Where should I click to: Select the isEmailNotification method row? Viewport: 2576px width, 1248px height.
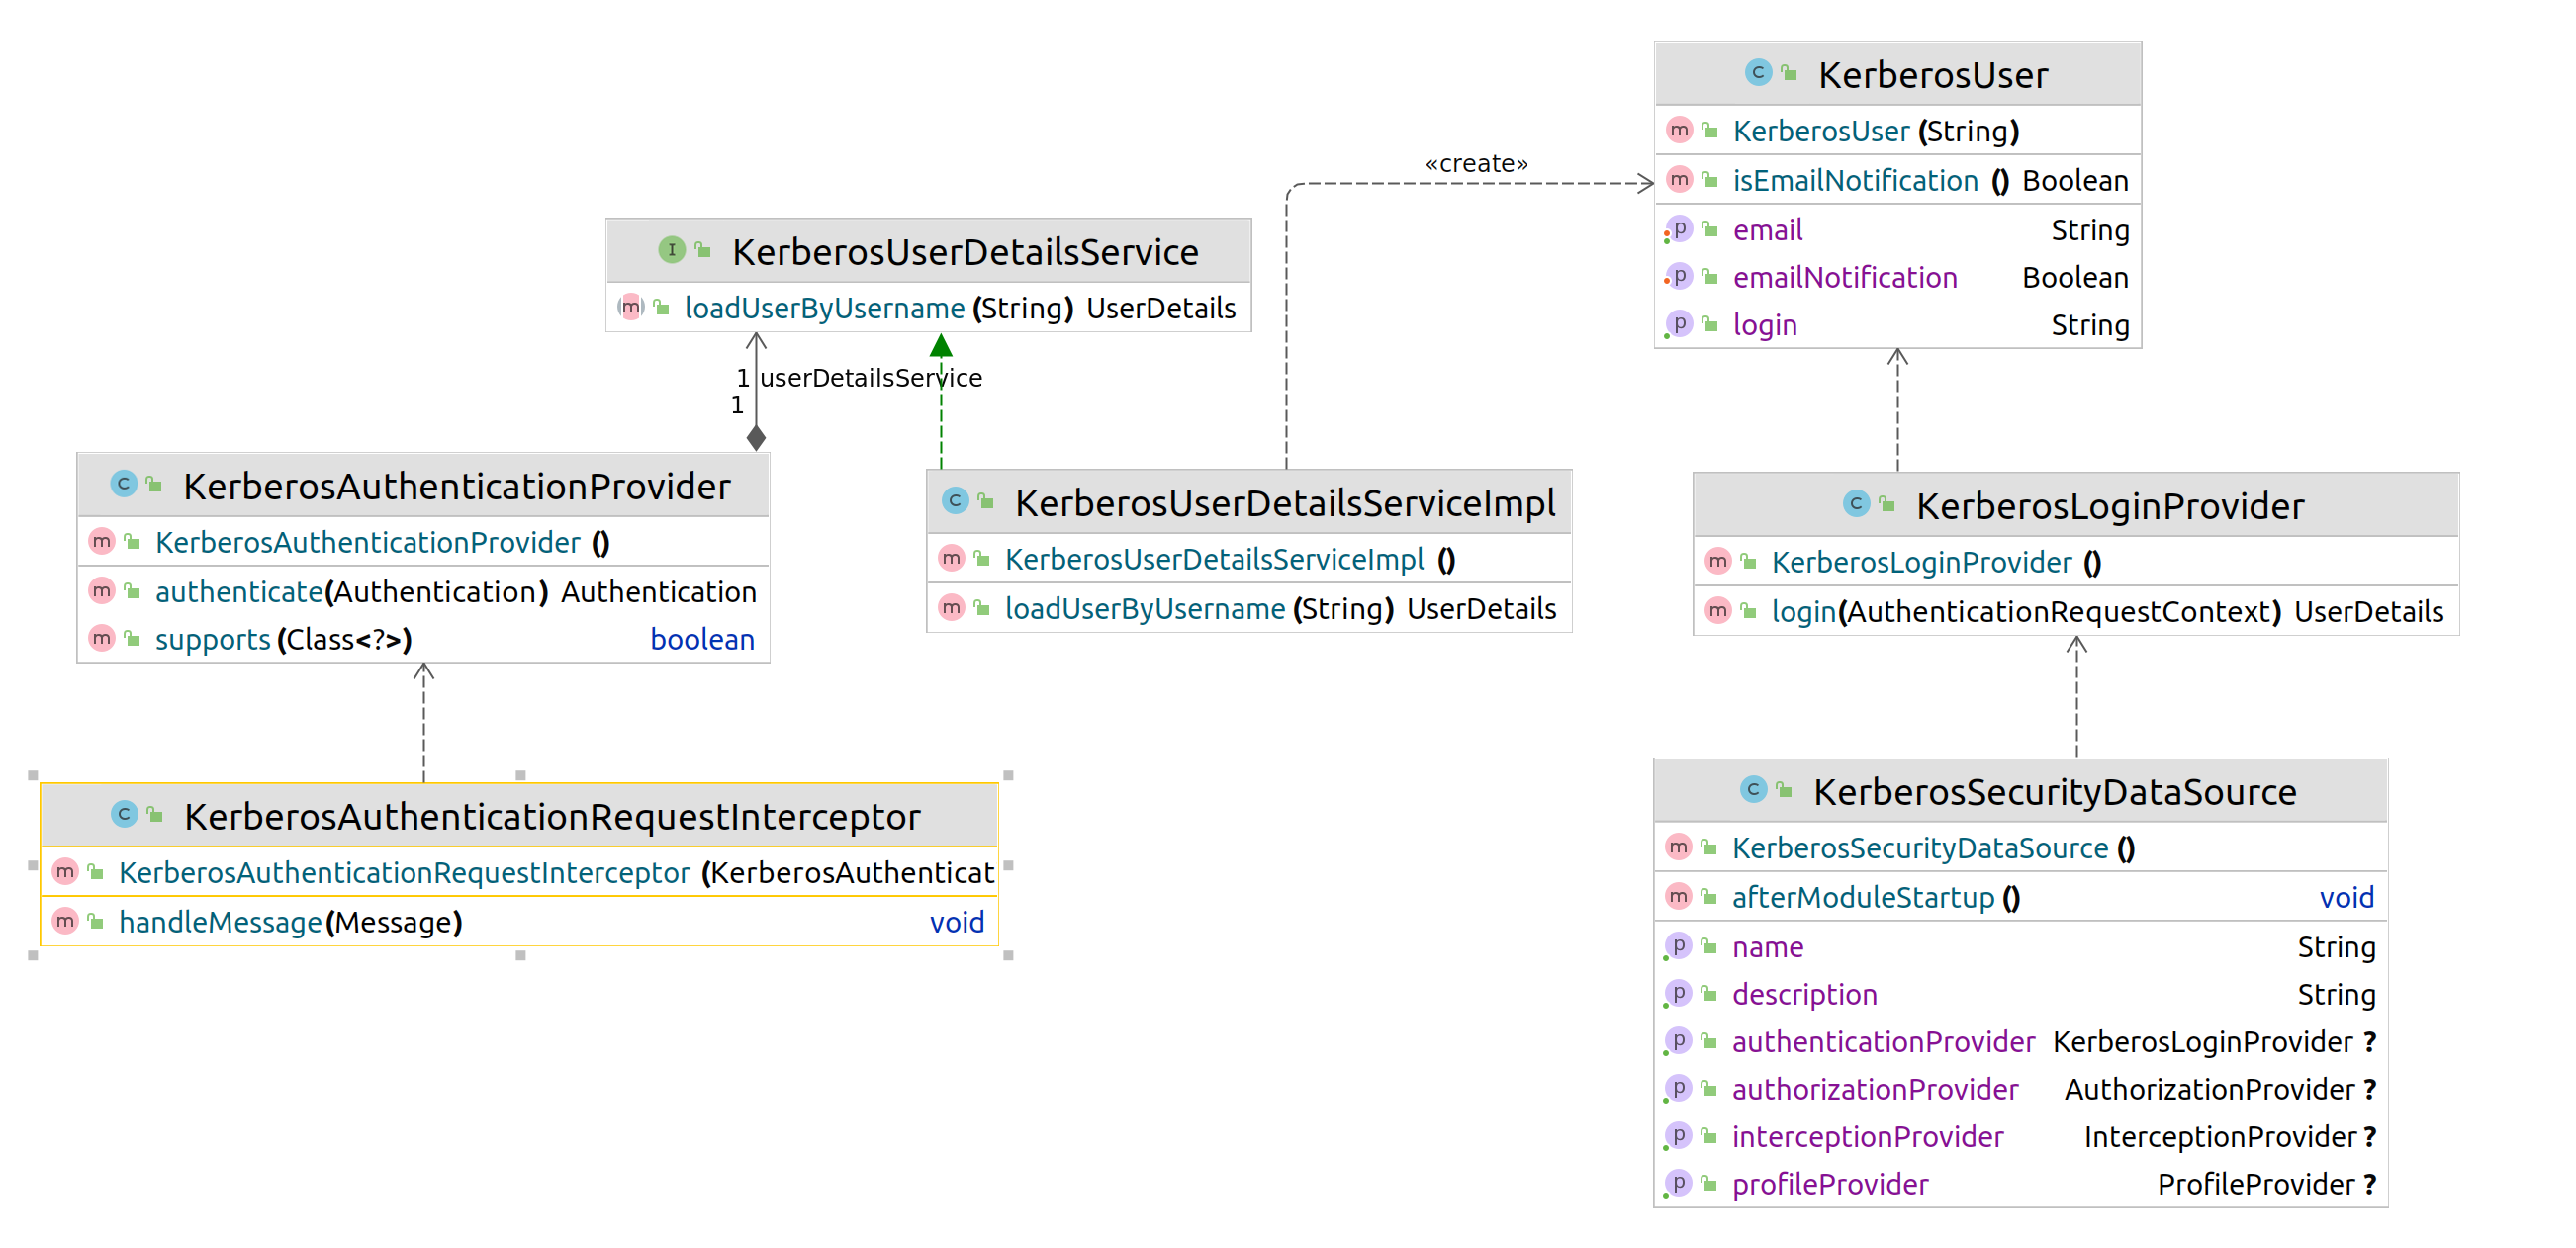point(1855,181)
